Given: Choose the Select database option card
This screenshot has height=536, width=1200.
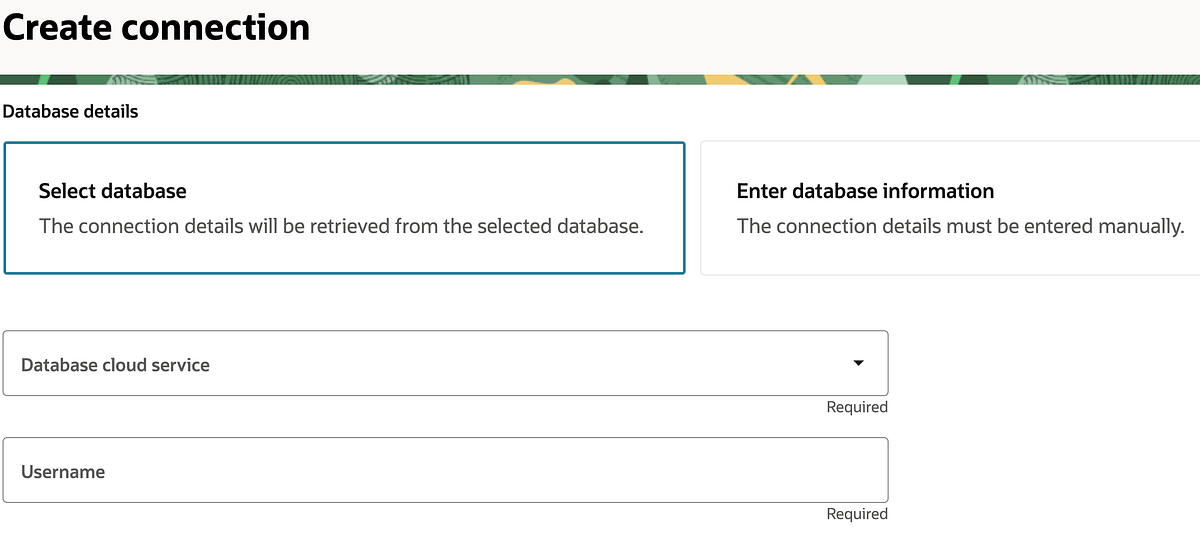Looking at the screenshot, I should pos(344,208).
